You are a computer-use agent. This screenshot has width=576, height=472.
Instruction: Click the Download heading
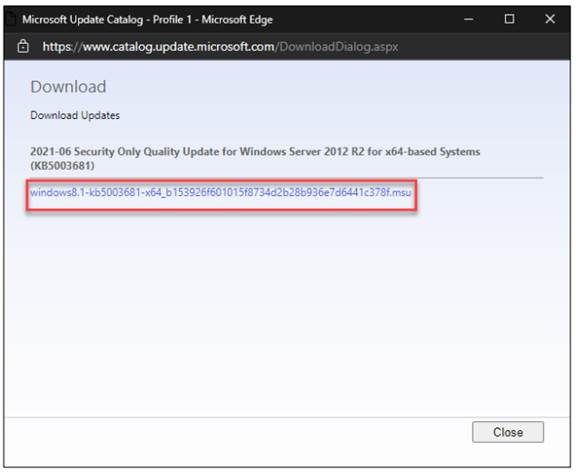68,87
